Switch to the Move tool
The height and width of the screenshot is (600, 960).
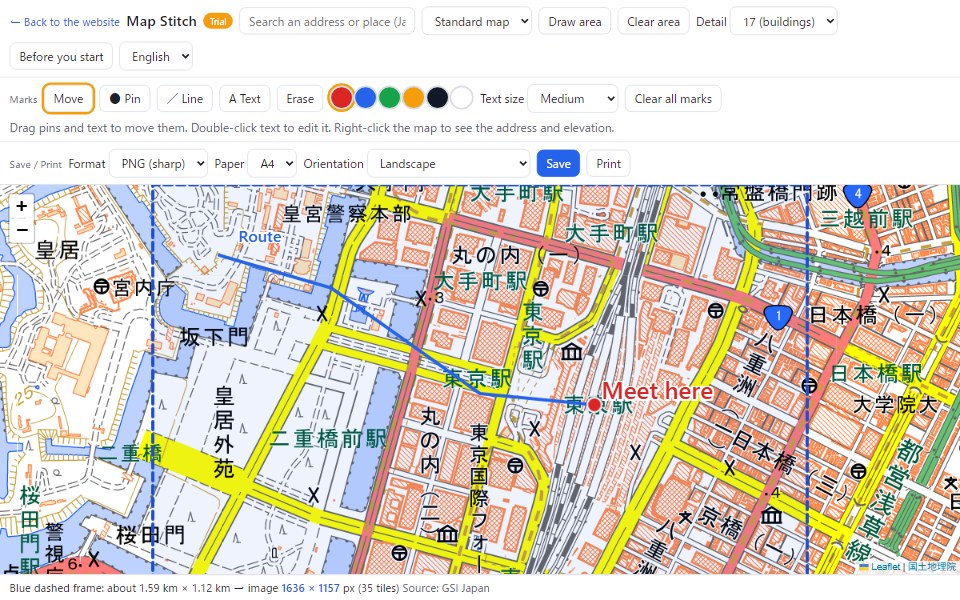[68, 99]
